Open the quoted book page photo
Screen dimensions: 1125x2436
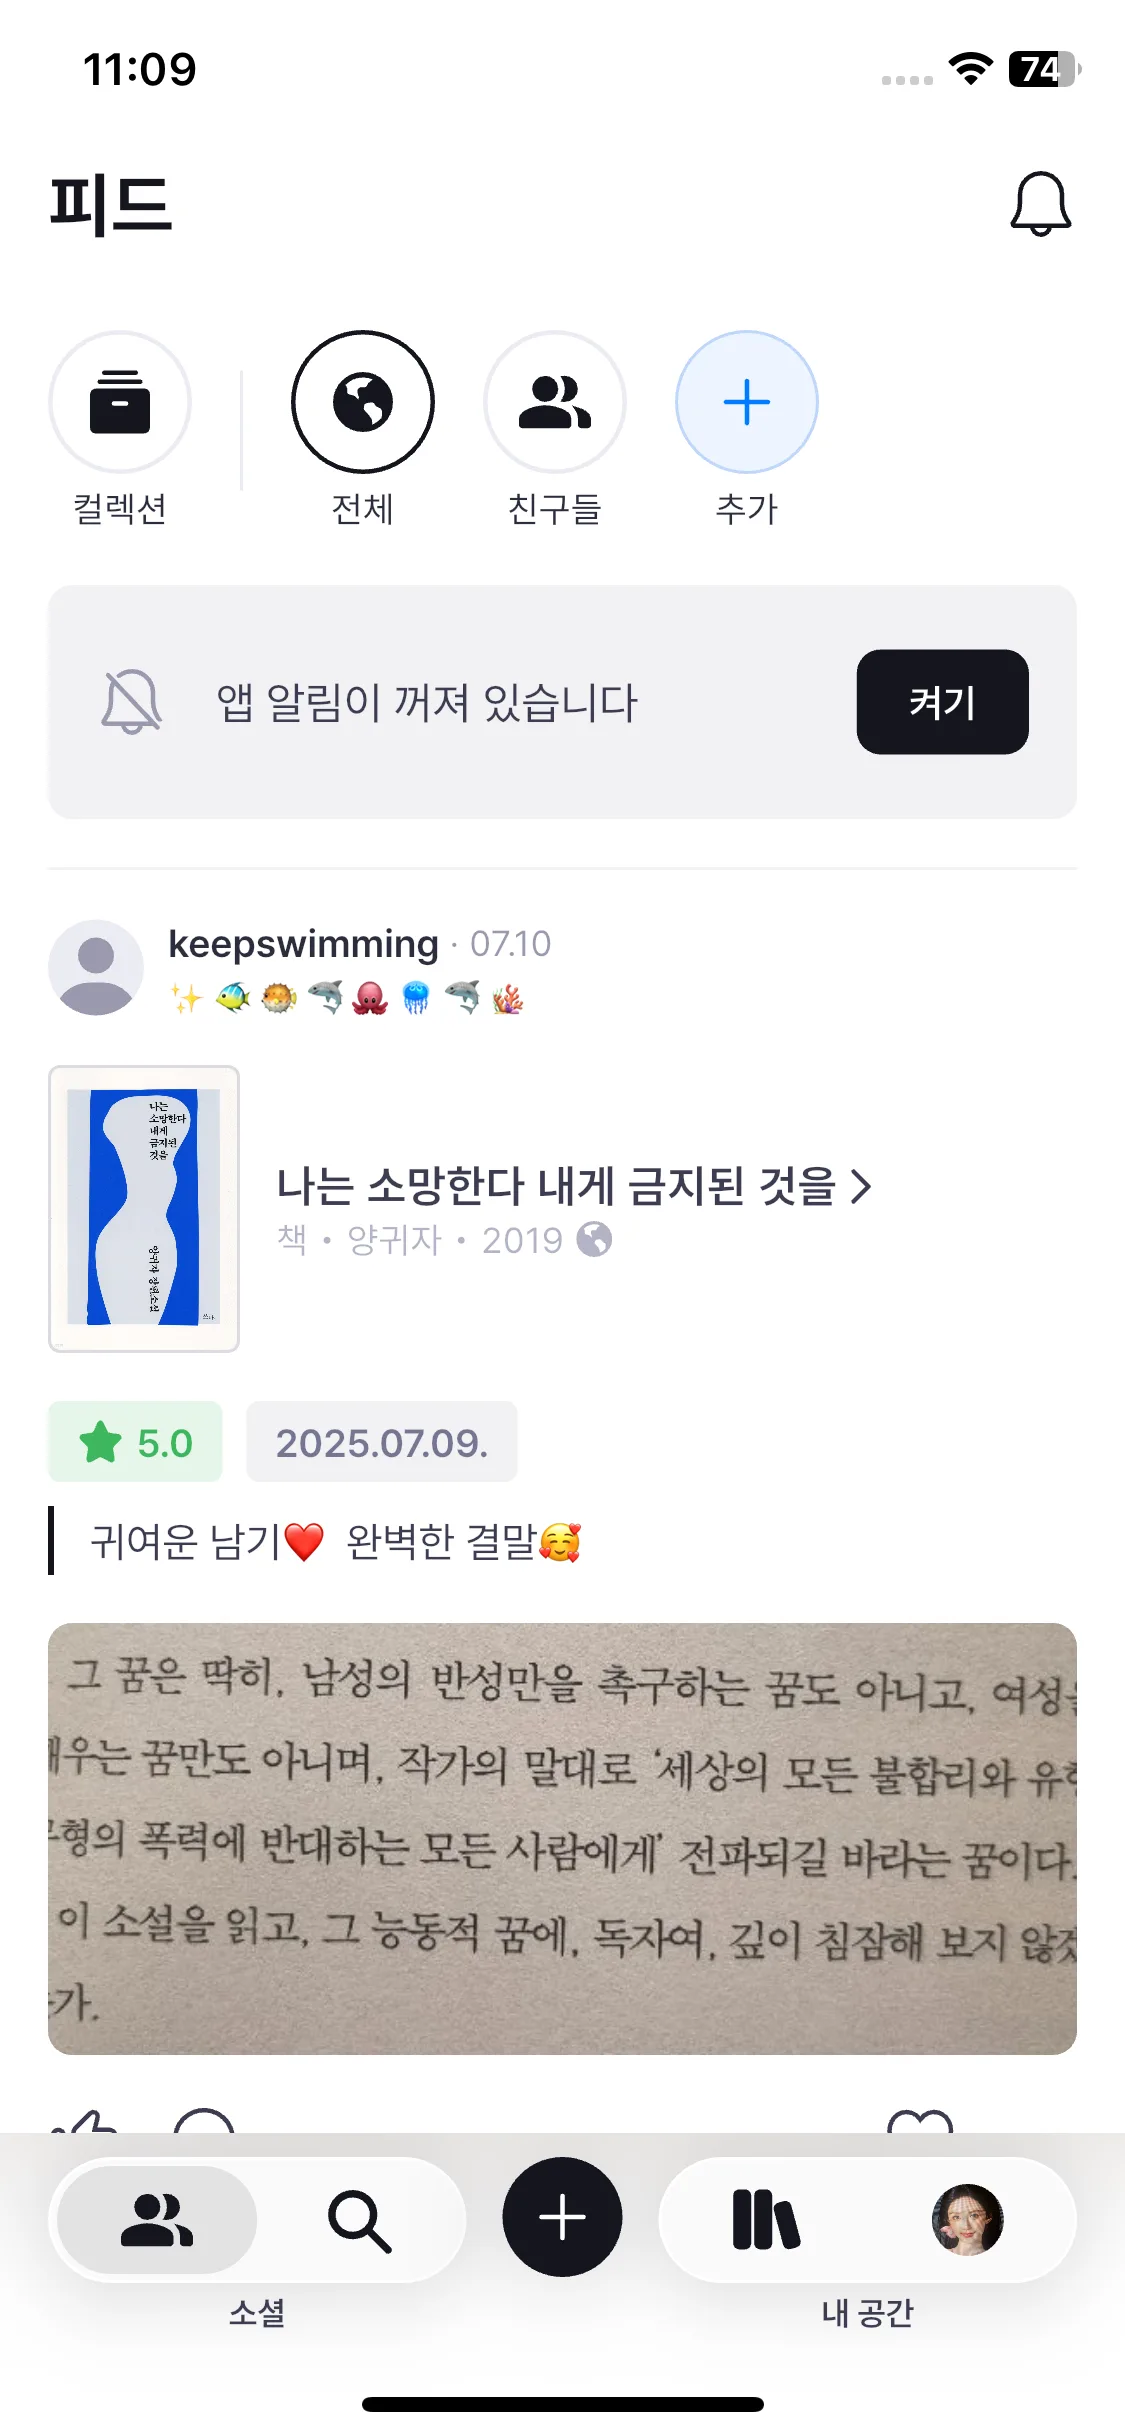(562, 1838)
